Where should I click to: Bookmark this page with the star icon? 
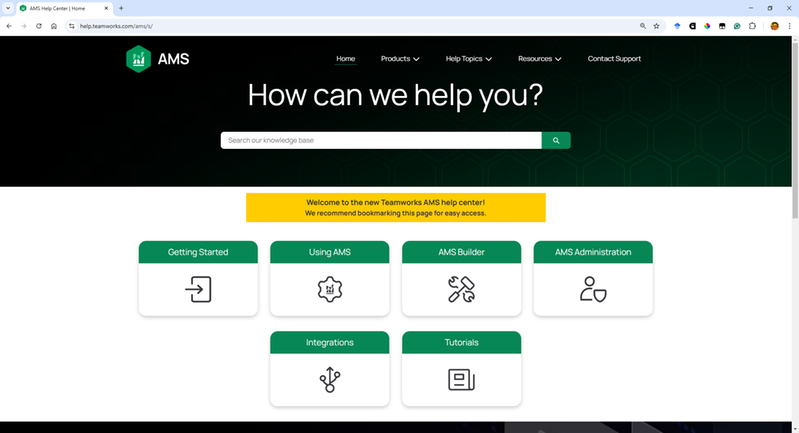click(657, 26)
